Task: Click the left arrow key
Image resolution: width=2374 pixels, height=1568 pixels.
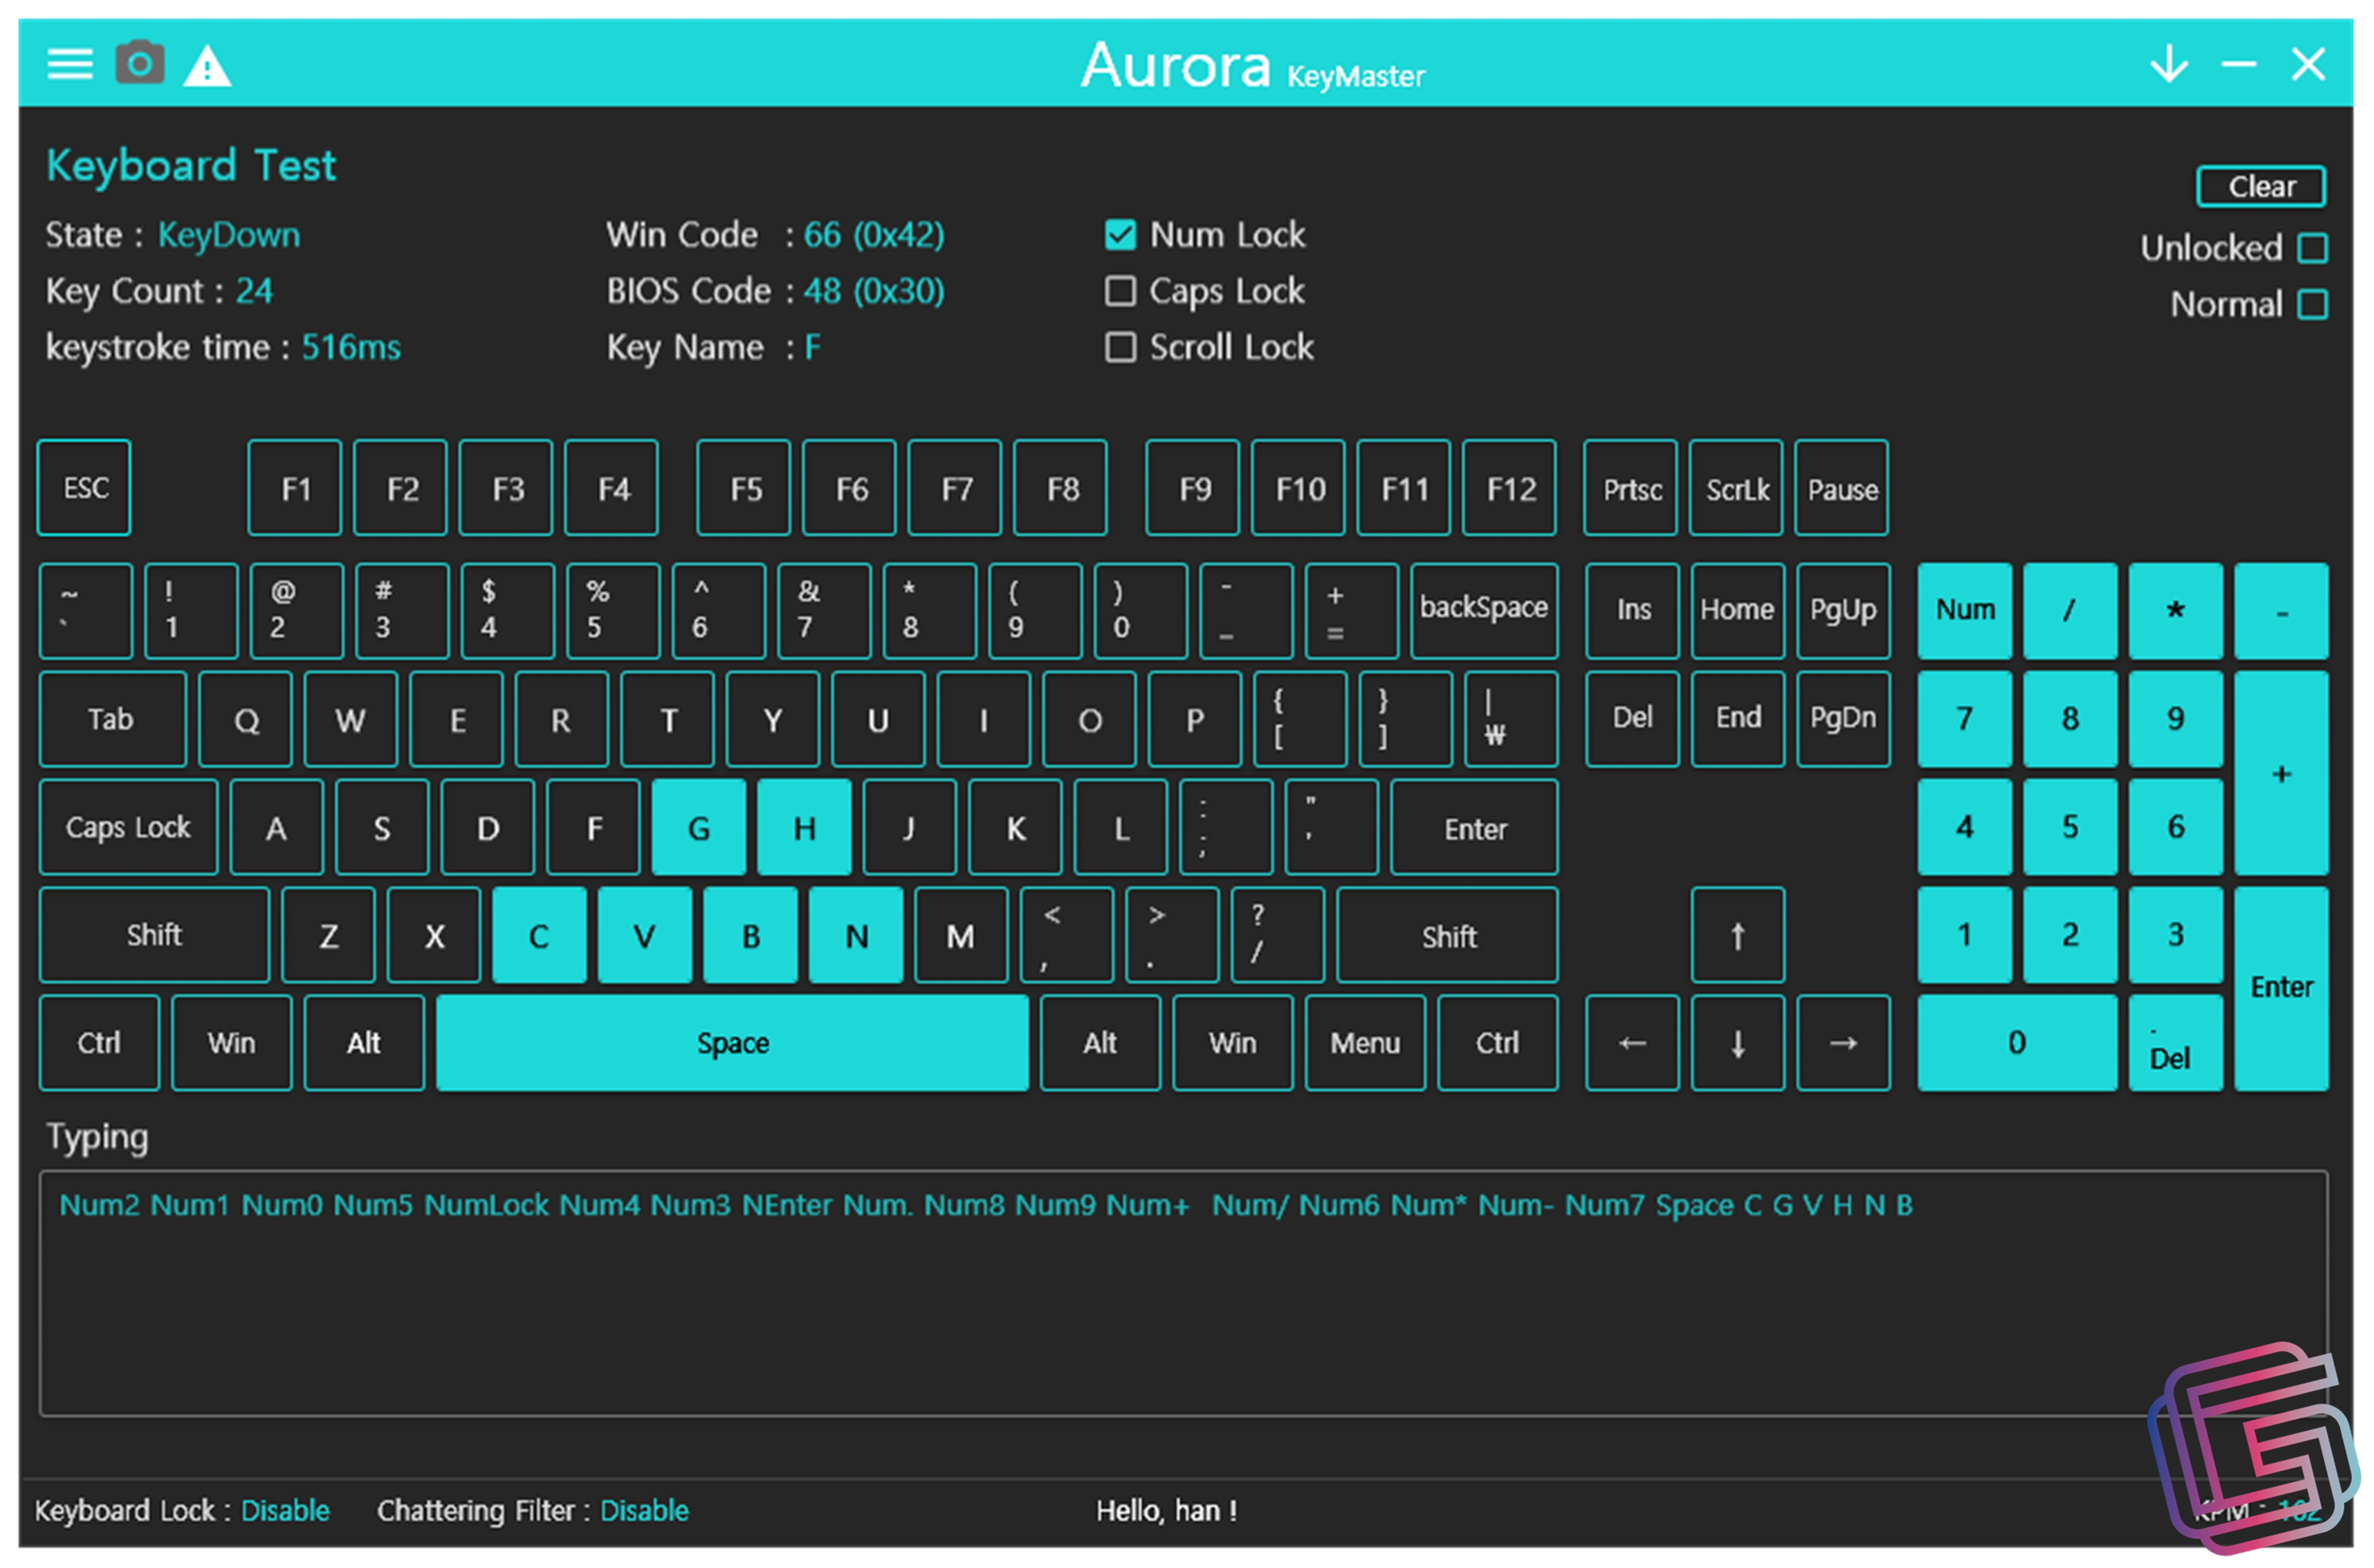Action: tap(1632, 1043)
